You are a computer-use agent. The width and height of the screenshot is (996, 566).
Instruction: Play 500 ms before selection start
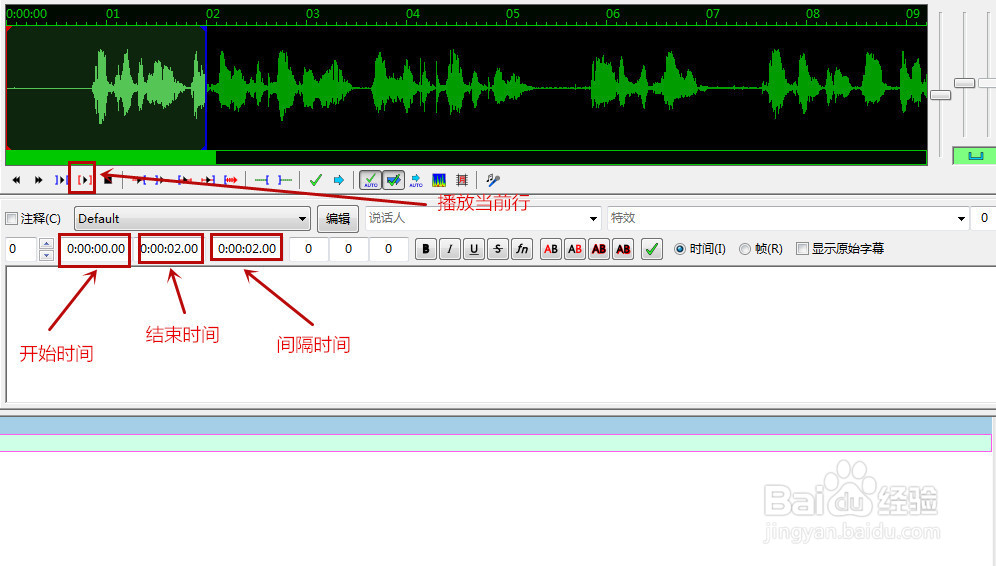[140, 180]
